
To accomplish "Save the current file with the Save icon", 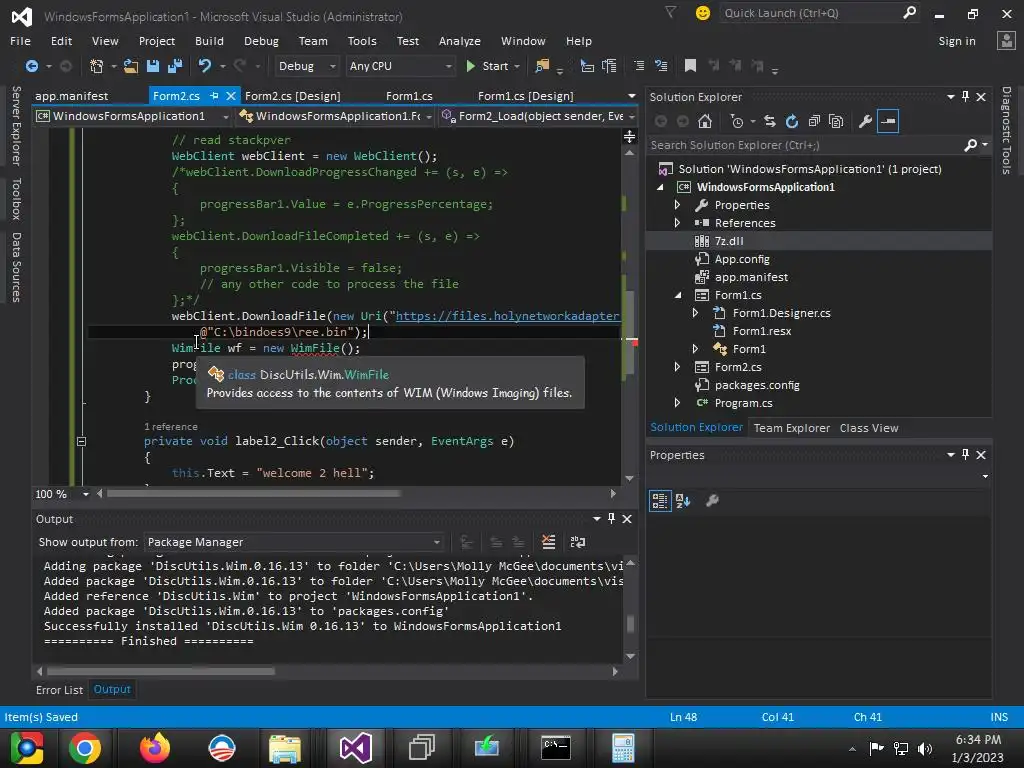I will [153, 66].
